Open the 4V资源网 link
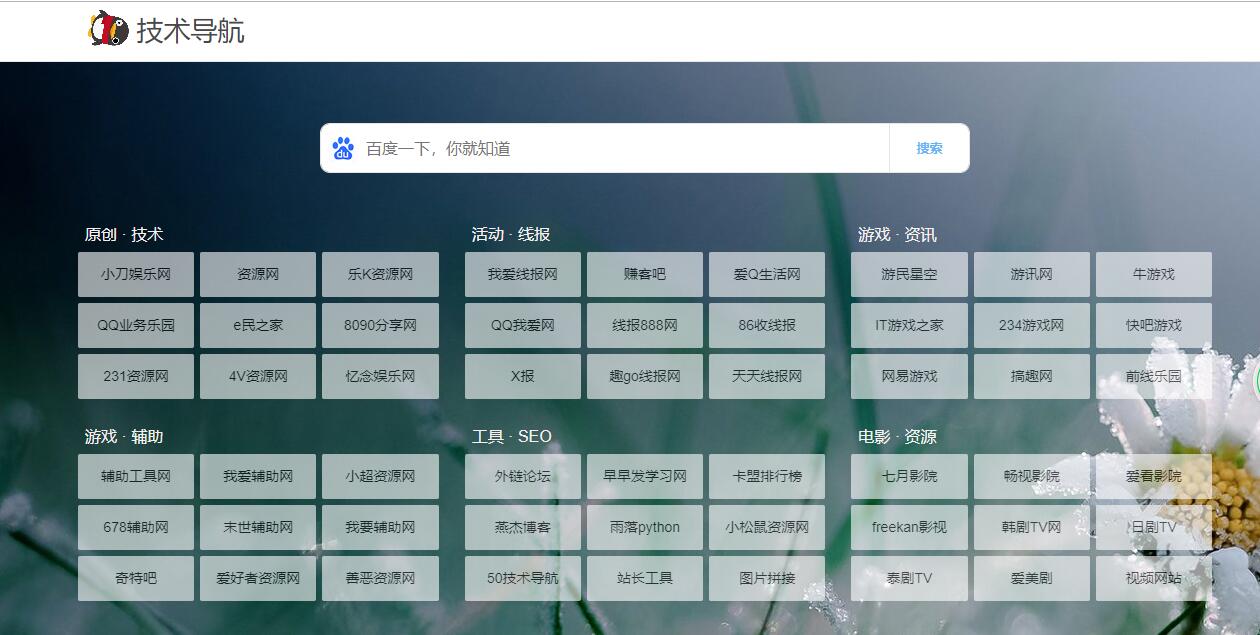This screenshot has height=635, width=1260. pyautogui.click(x=258, y=376)
